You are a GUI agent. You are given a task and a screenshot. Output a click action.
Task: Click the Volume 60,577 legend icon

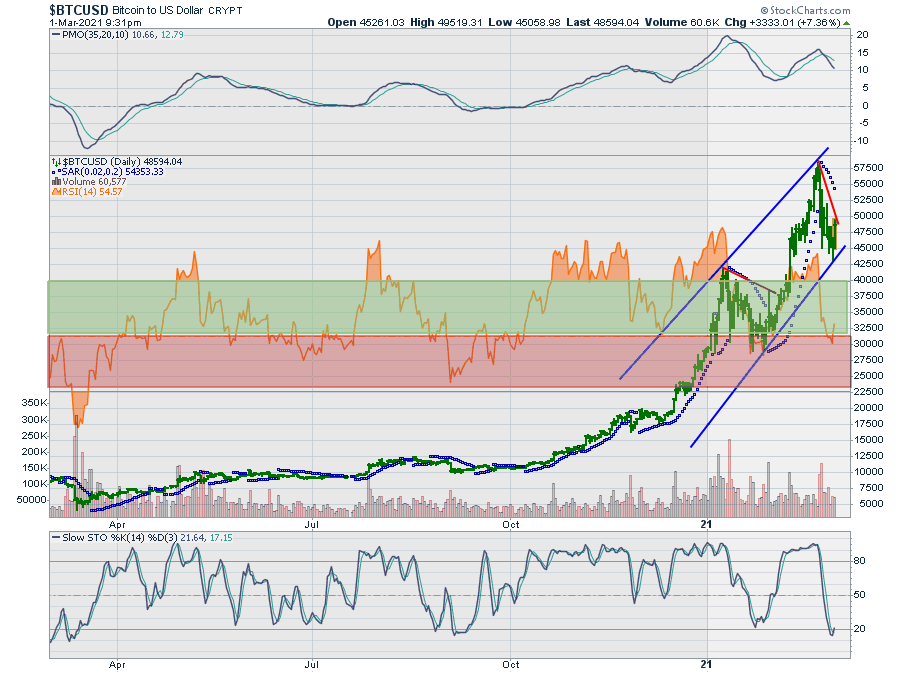pos(54,182)
